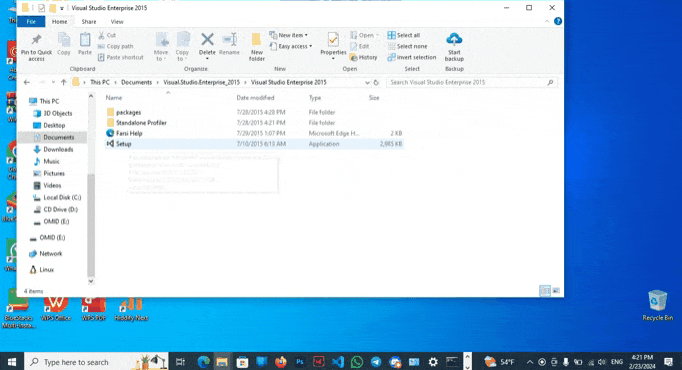The height and width of the screenshot is (370, 682).
Task: Delete the selected file via red X
Action: 207,40
